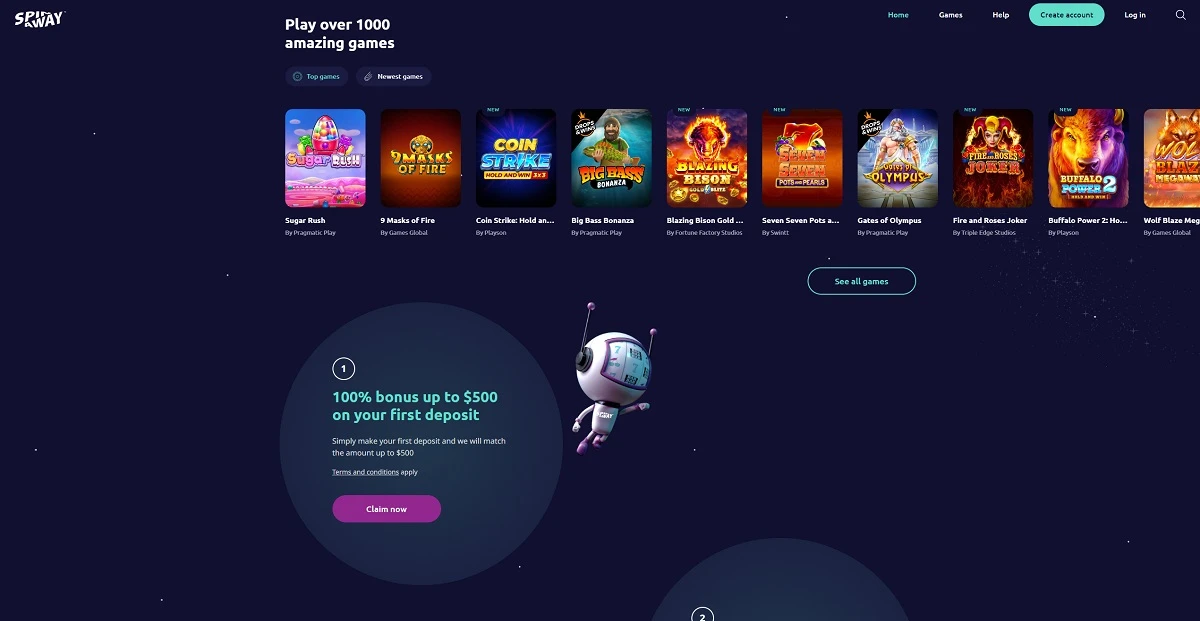Viewport: 1200px width, 621px height.
Task: Open the Terms and conditions link
Action: pos(365,472)
